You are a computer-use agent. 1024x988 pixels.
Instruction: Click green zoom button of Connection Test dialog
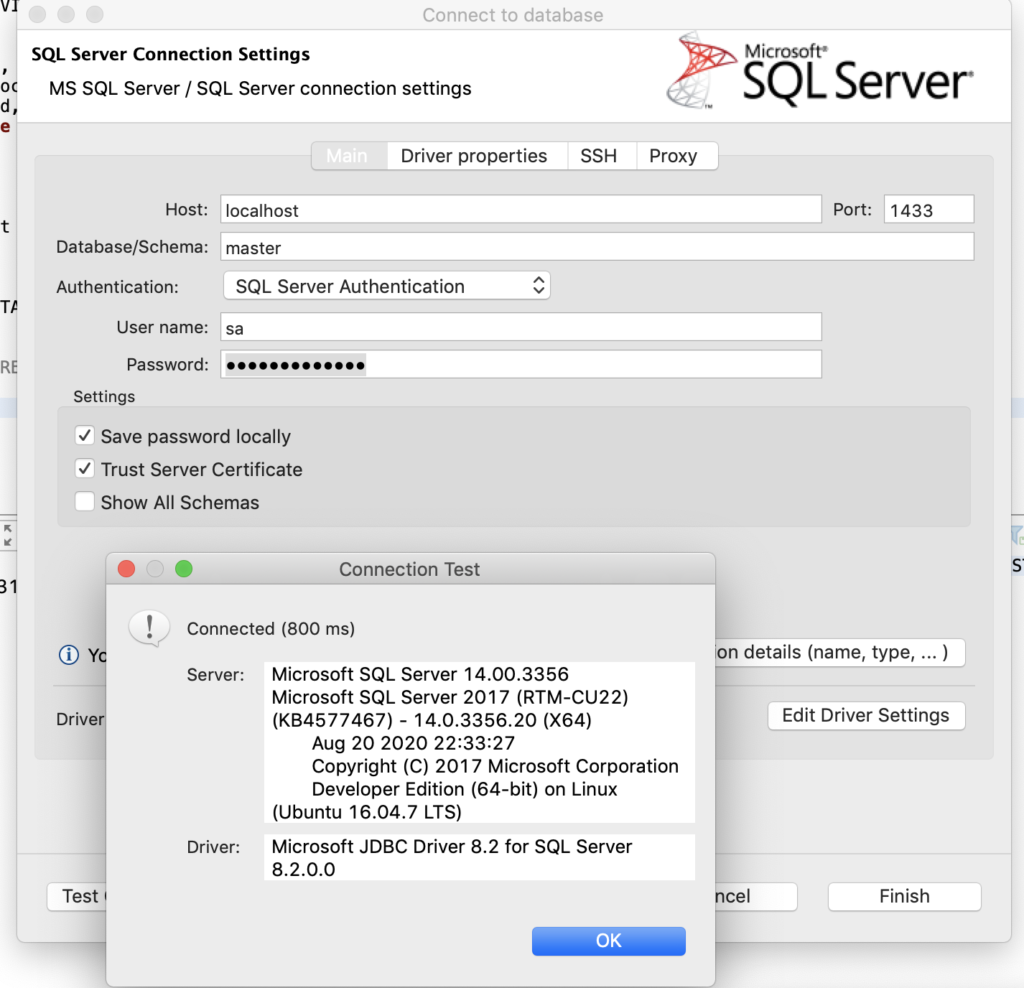pyautogui.click(x=184, y=569)
